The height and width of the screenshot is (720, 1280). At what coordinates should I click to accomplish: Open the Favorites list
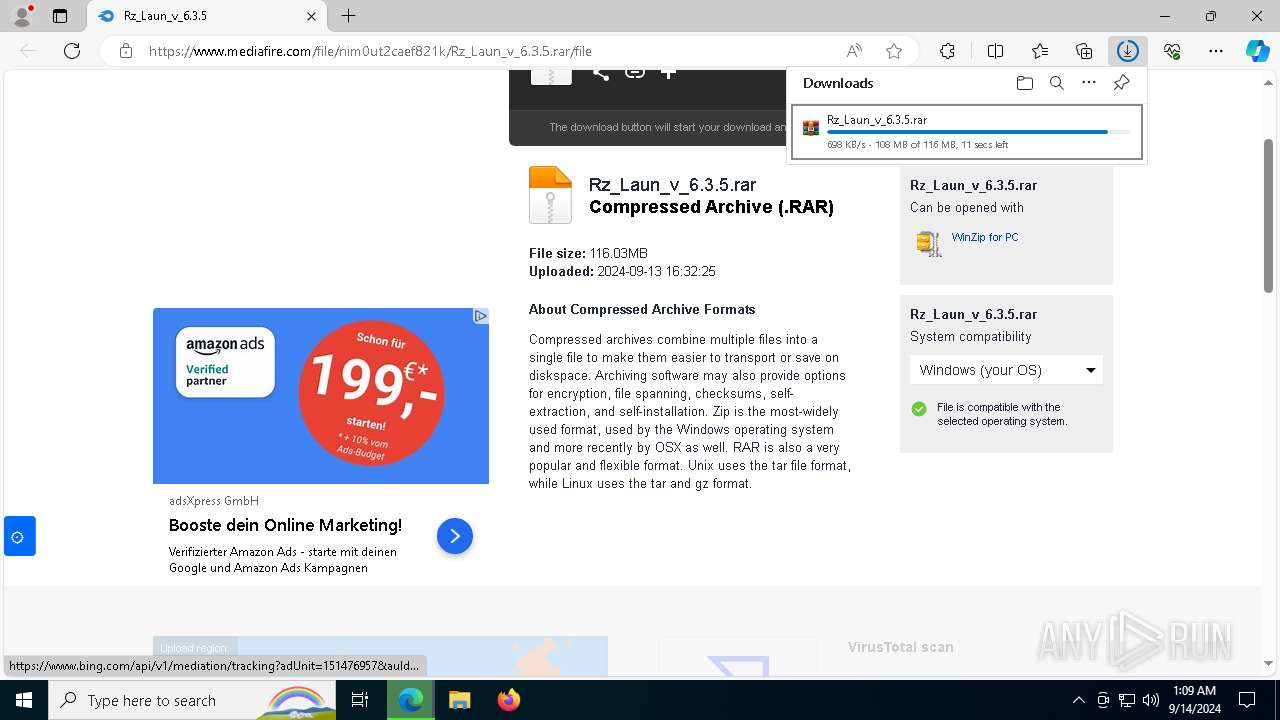(x=1040, y=51)
